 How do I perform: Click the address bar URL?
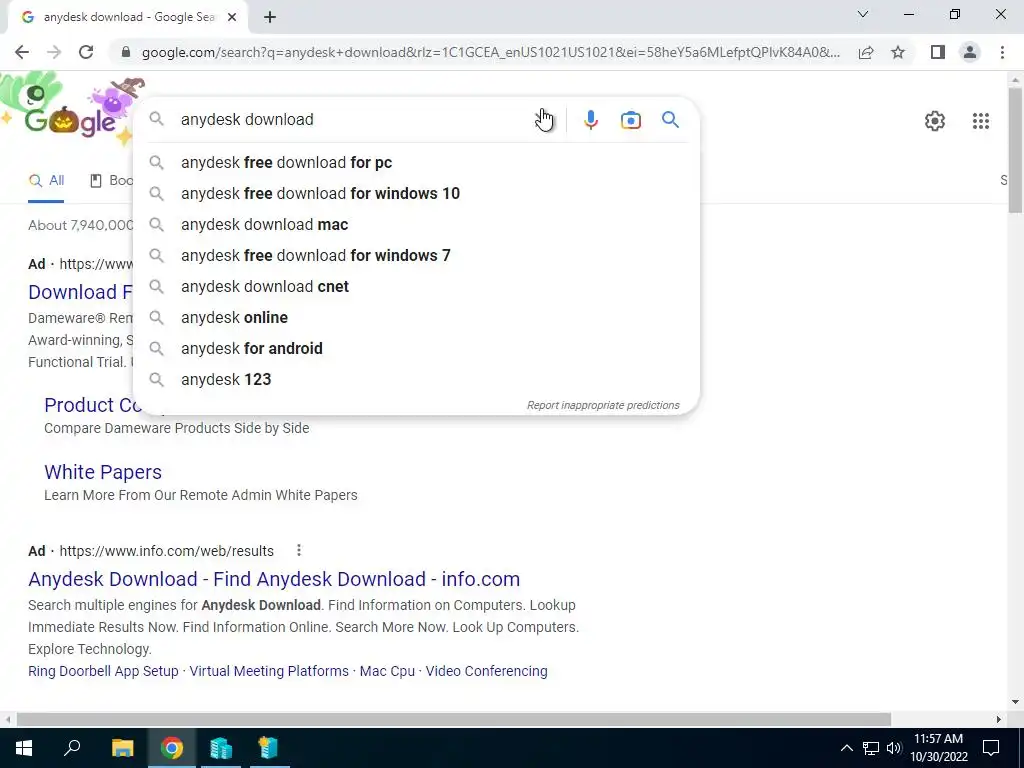point(491,52)
